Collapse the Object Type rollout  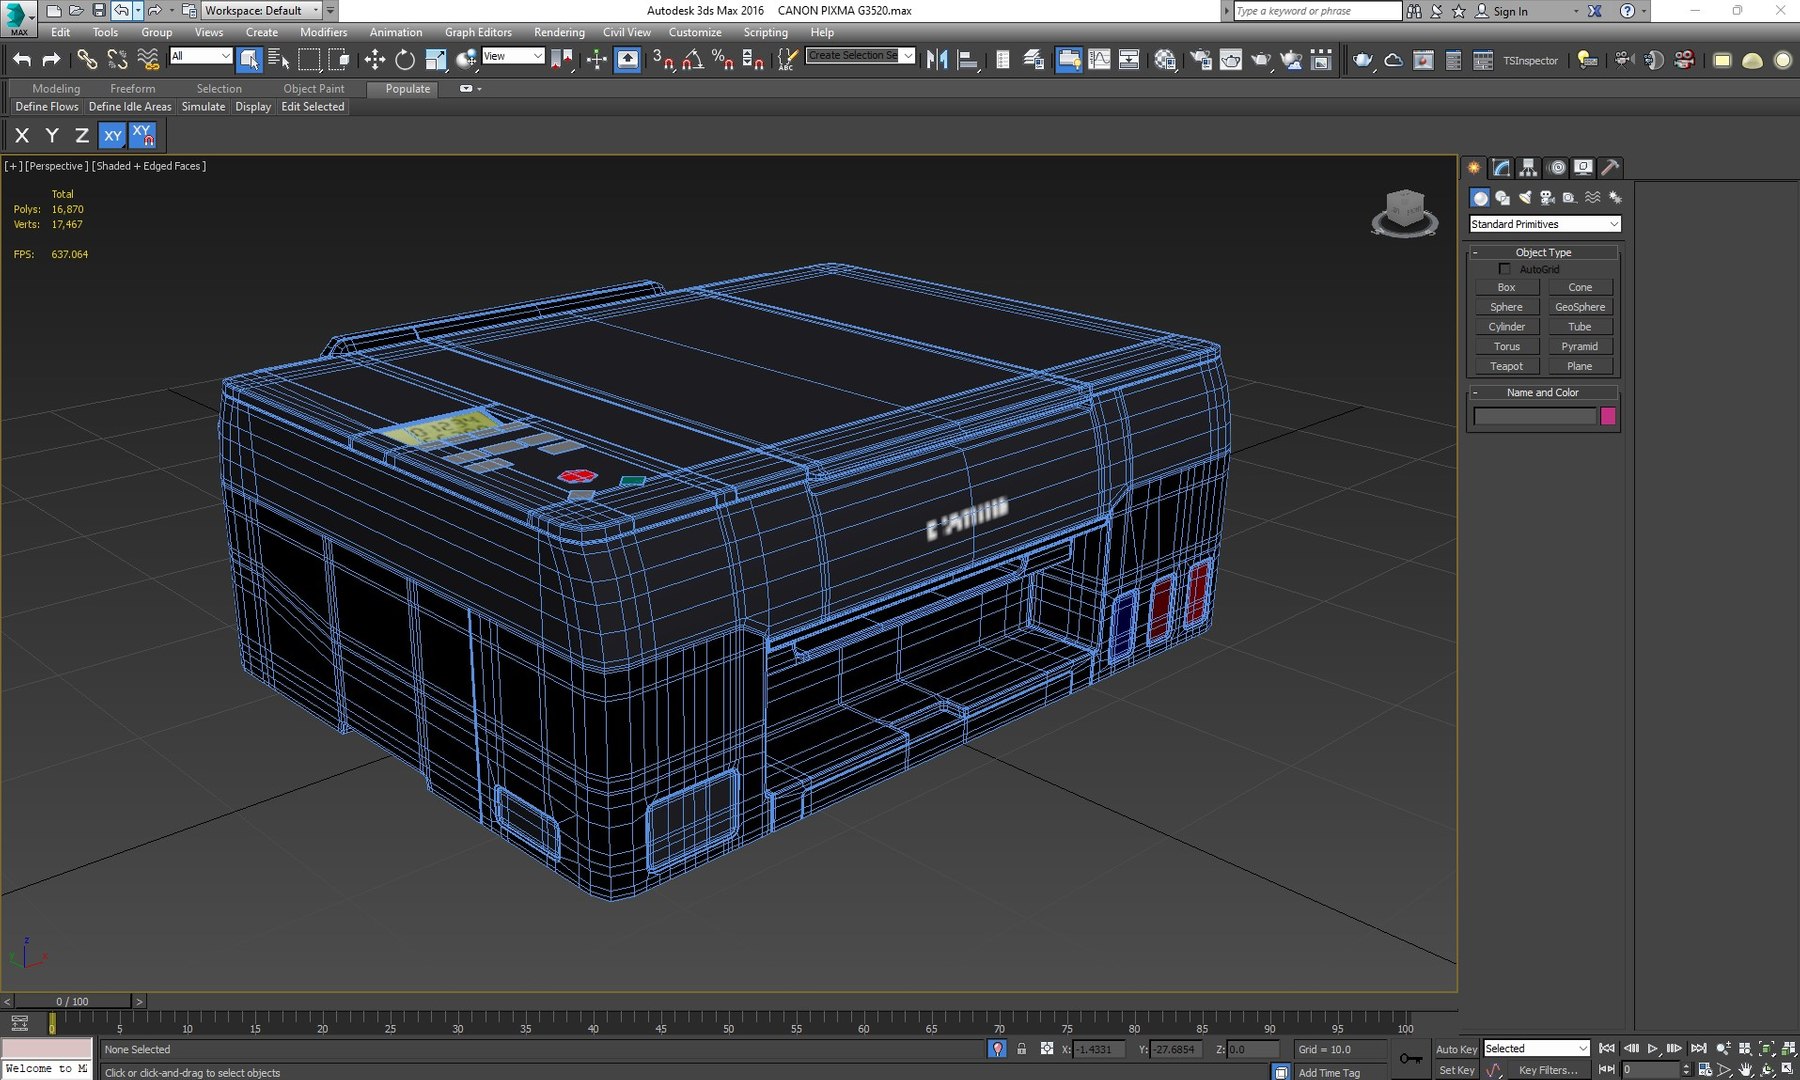1543,252
